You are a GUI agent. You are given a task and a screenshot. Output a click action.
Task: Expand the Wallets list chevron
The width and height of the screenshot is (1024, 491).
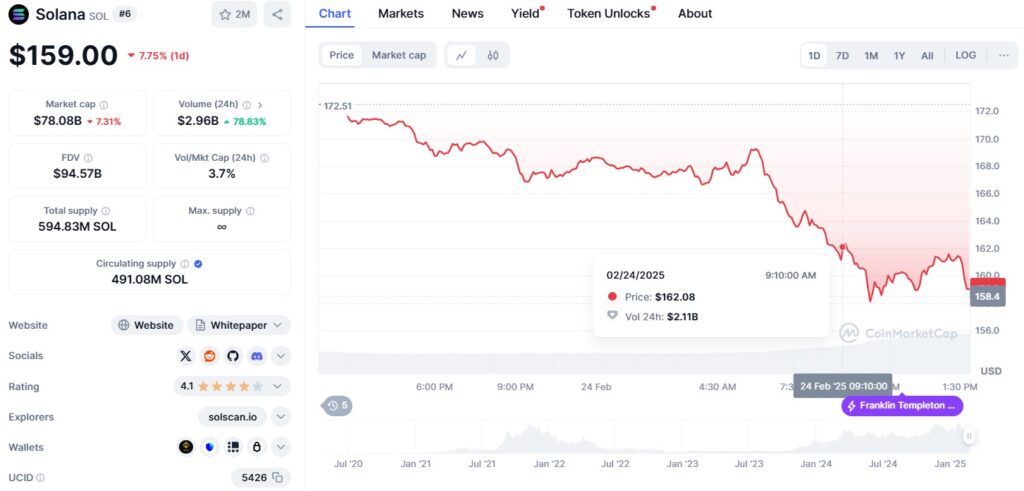tap(281, 447)
